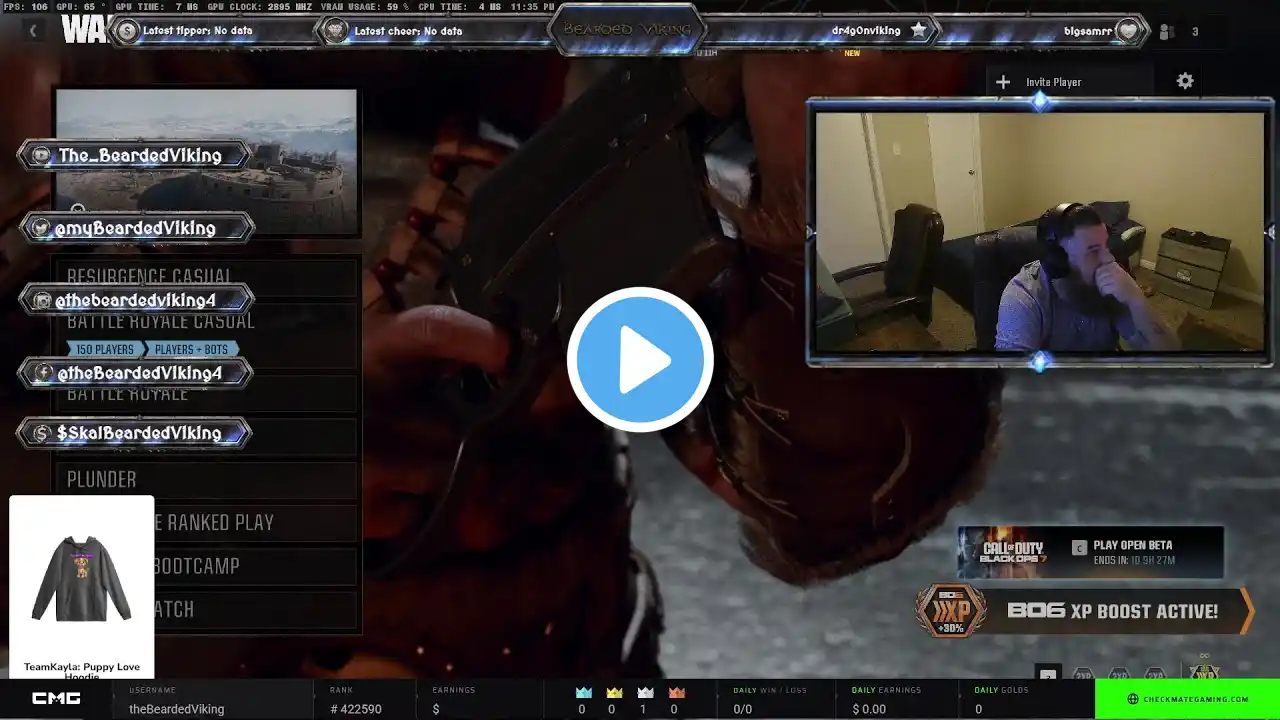
Task: Click the Instagram icon beside @thebeardedviking4
Action: [x=42, y=300]
